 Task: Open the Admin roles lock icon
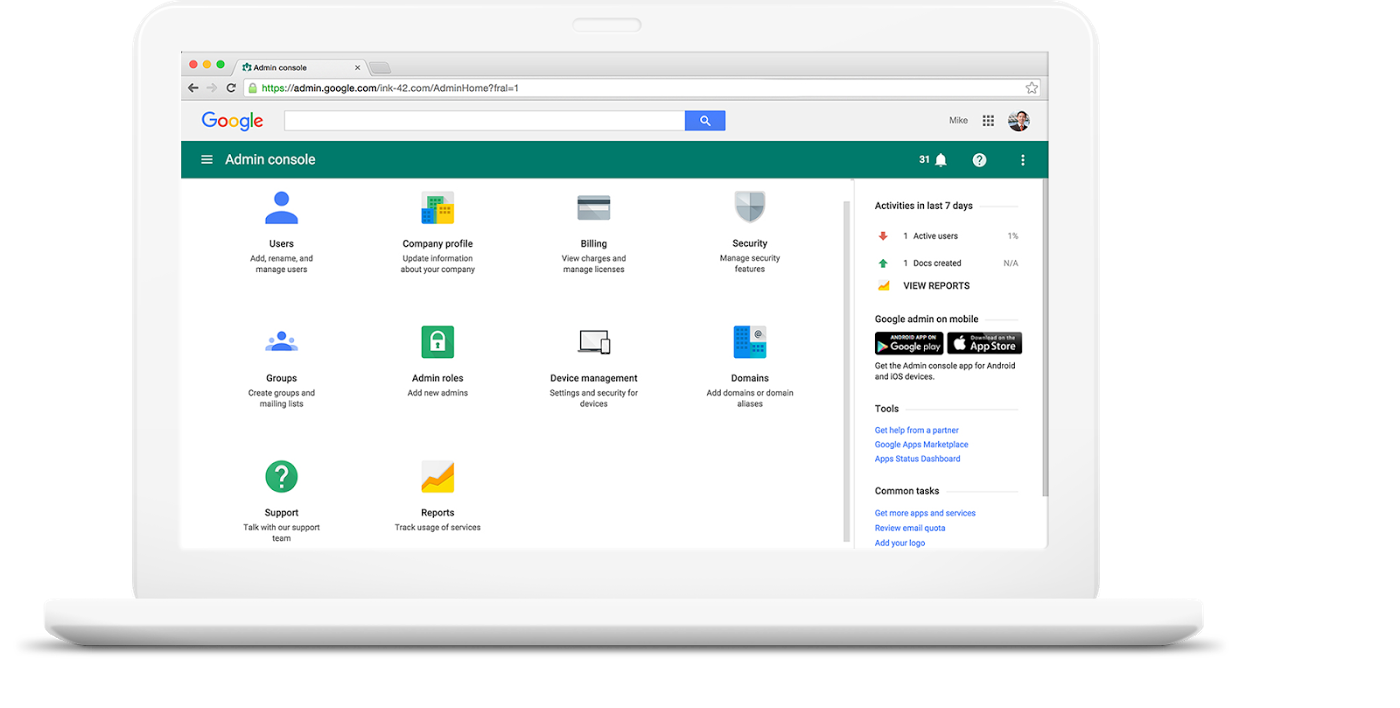click(437, 342)
